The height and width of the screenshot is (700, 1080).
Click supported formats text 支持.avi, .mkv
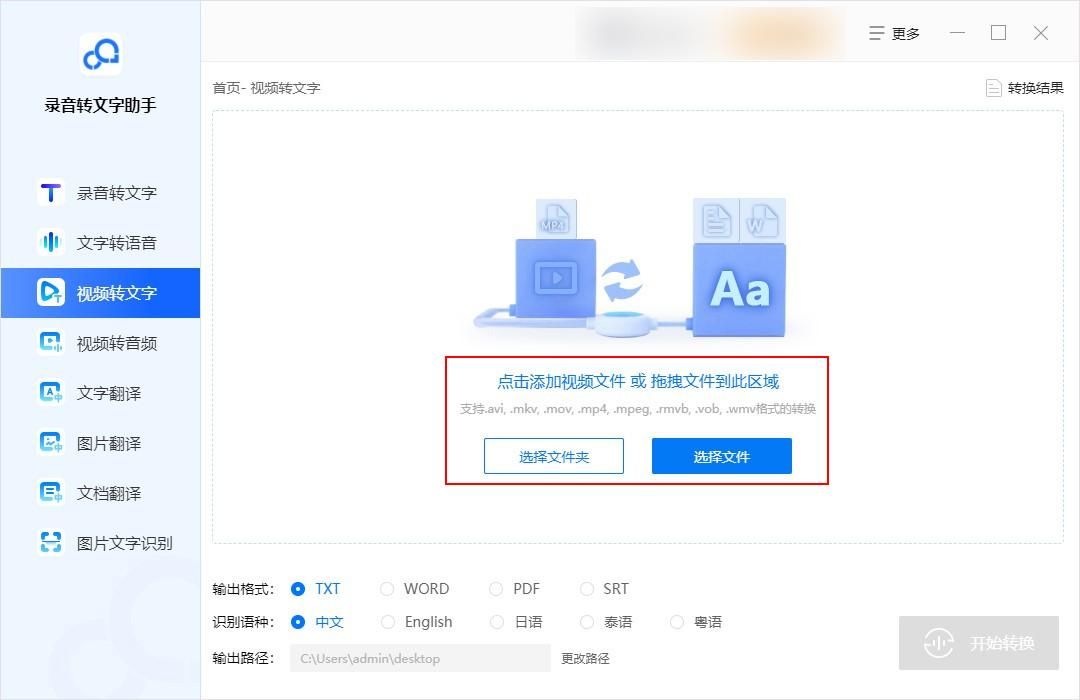[x=637, y=409]
